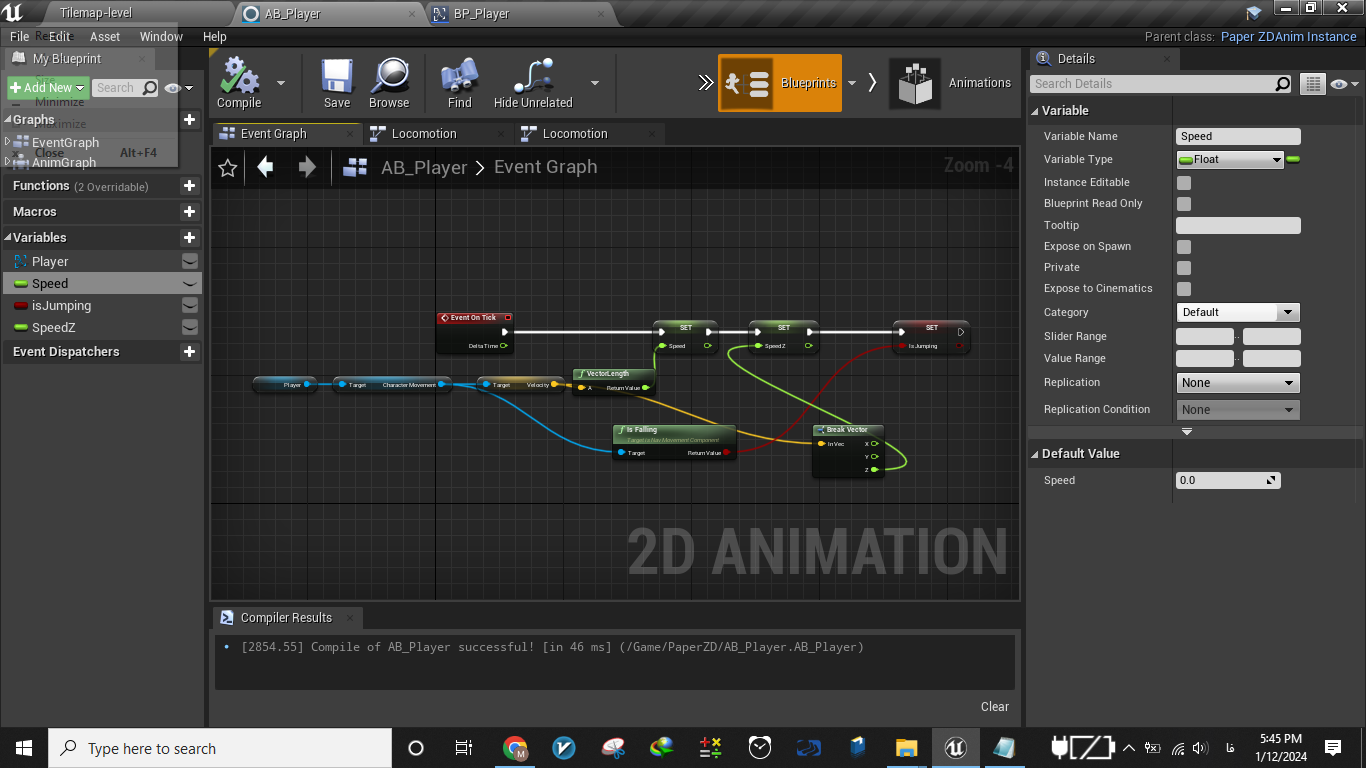1366x768 pixels.
Task: Enable the Instance Editable checkbox
Action: 1184,183
